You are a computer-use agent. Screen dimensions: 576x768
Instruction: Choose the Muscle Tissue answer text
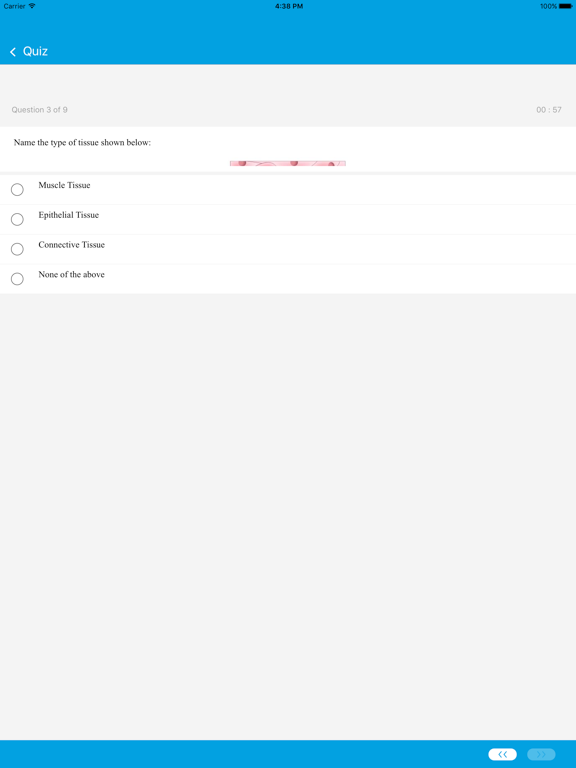pos(64,185)
